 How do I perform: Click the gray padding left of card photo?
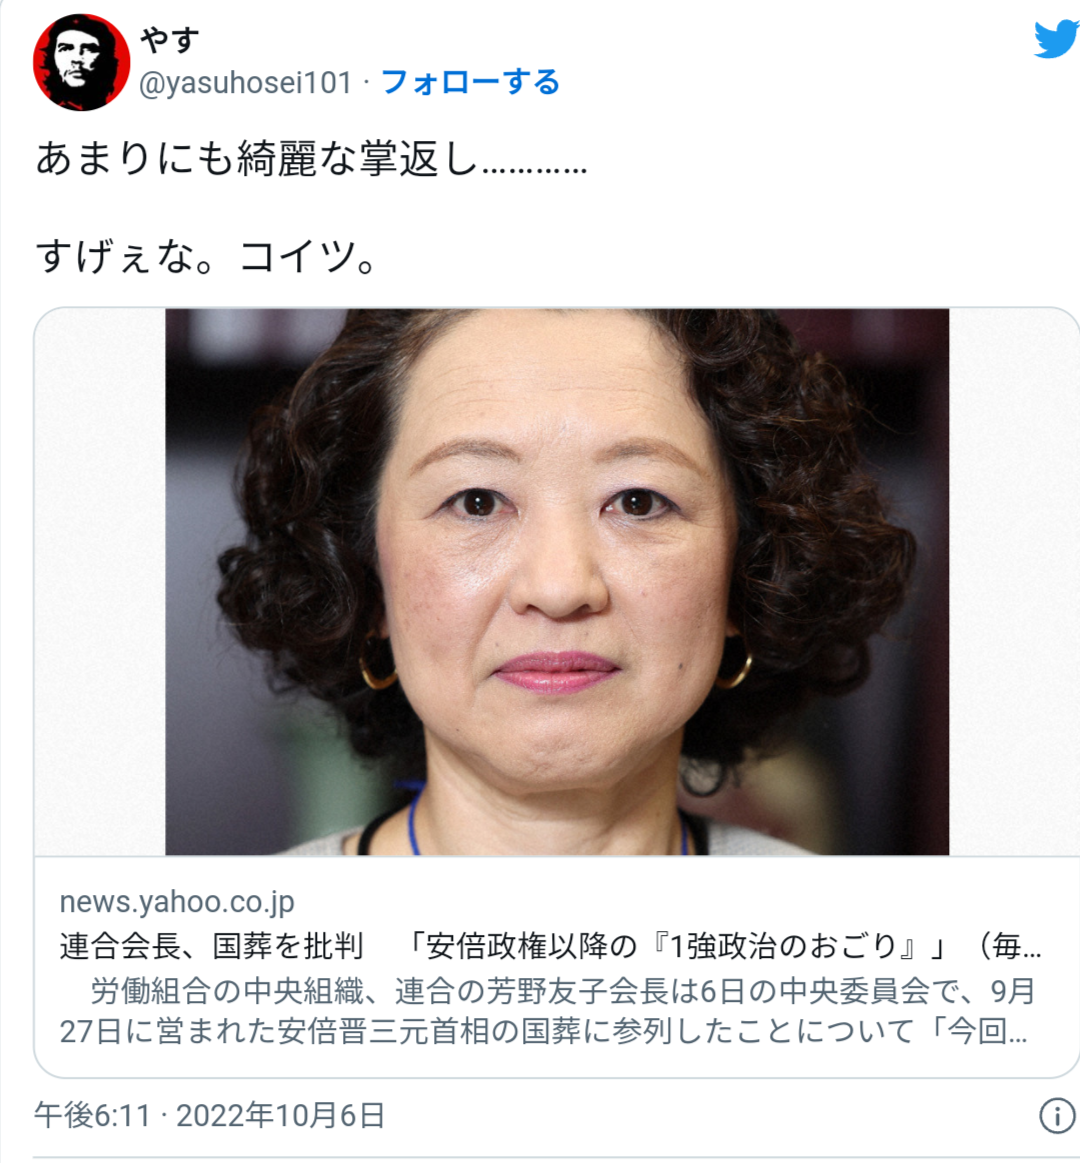coord(100,582)
